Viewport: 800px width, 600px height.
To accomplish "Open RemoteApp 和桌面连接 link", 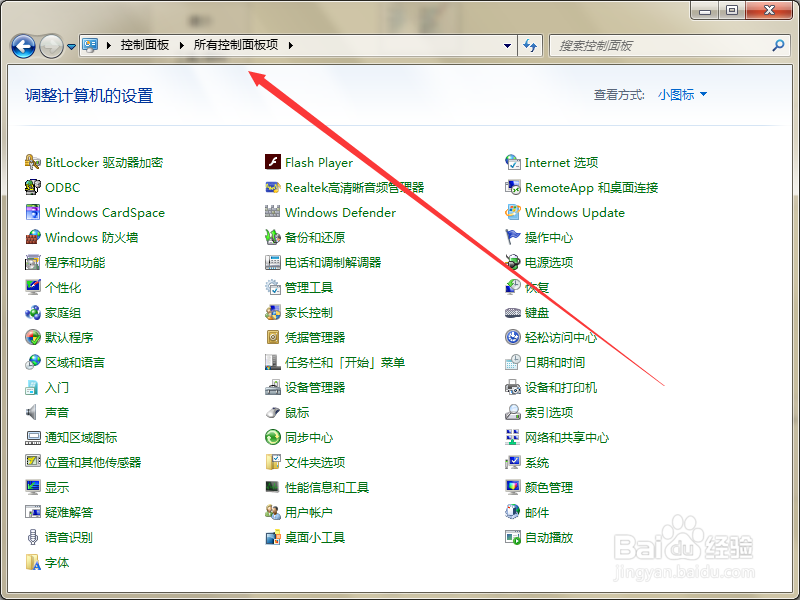I will coord(591,188).
